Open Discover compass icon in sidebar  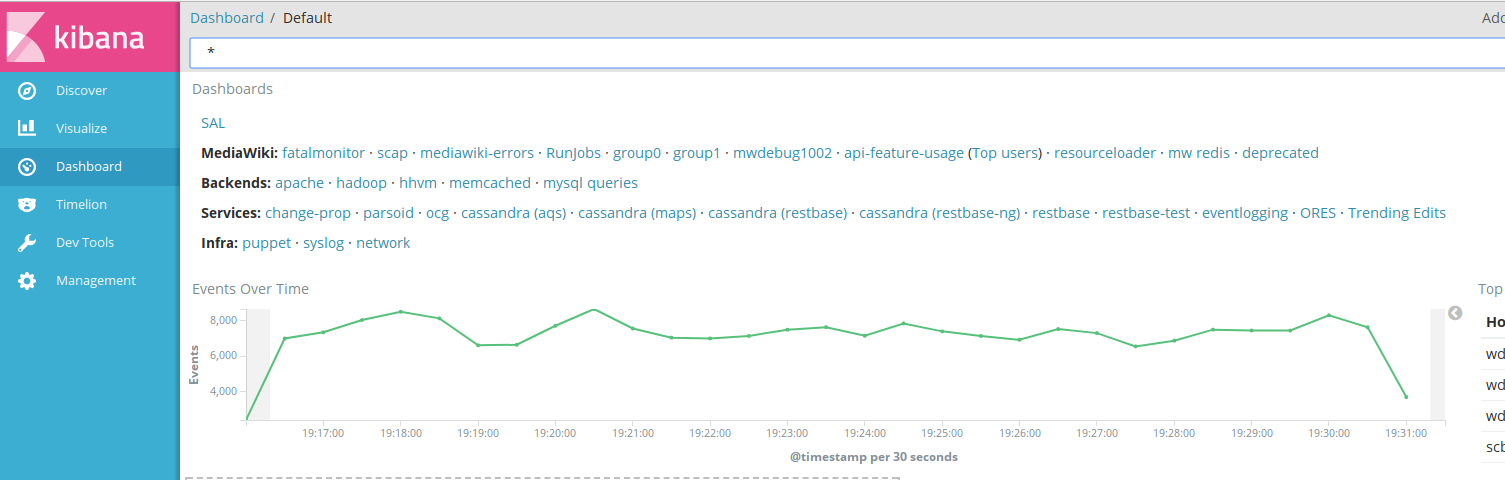tap(27, 91)
